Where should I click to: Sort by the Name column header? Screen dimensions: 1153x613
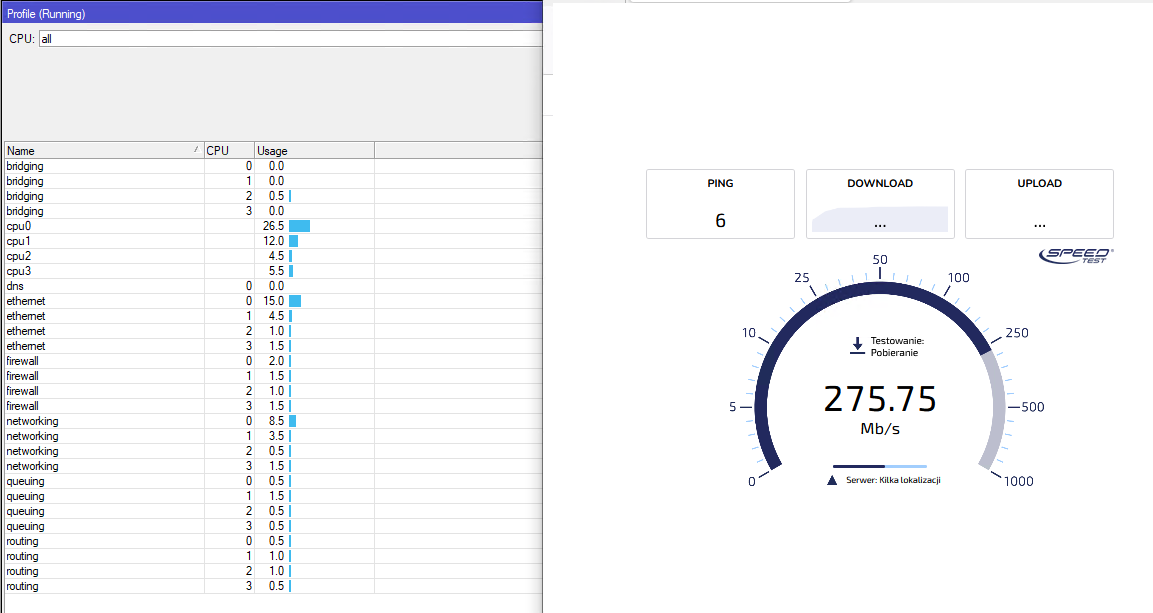[x=104, y=151]
